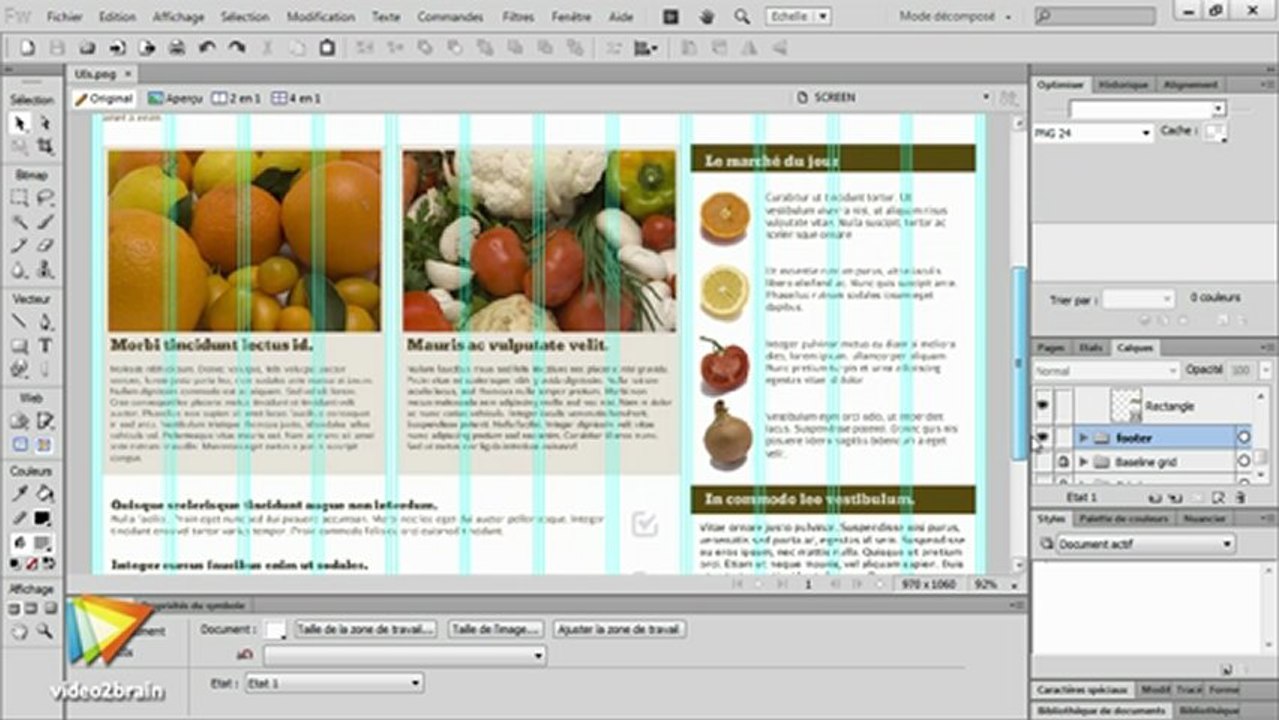Image resolution: width=1279 pixels, height=720 pixels.
Task: Select the Pencil tool
Action: [x=19, y=245]
